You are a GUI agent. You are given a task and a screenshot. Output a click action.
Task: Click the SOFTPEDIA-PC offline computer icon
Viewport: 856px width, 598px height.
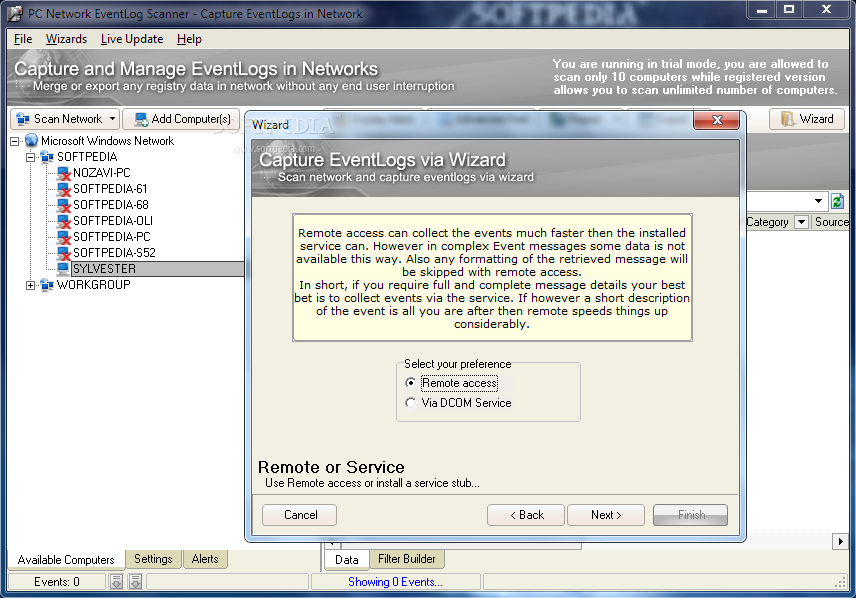click(64, 238)
